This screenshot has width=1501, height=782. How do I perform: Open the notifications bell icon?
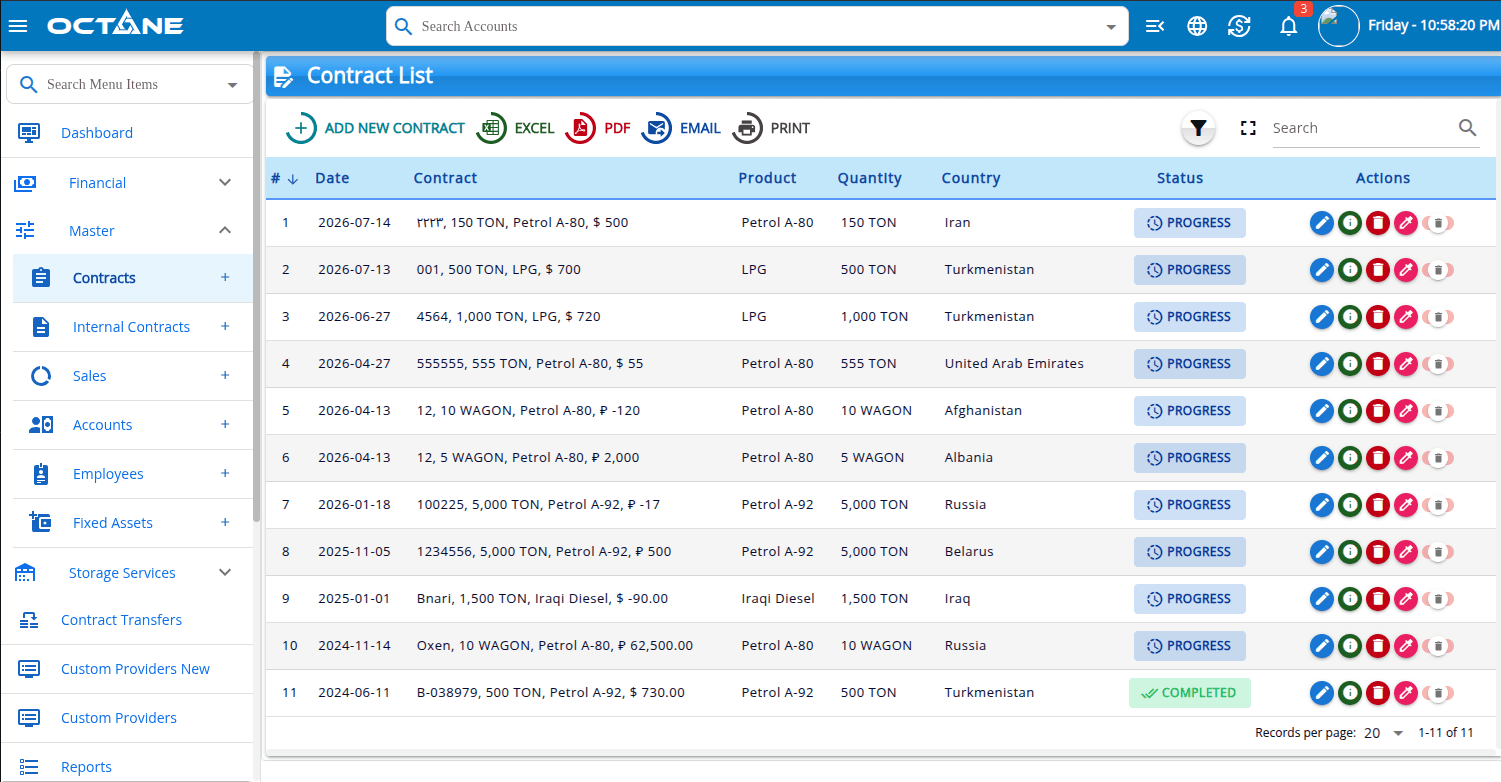coord(1289,26)
